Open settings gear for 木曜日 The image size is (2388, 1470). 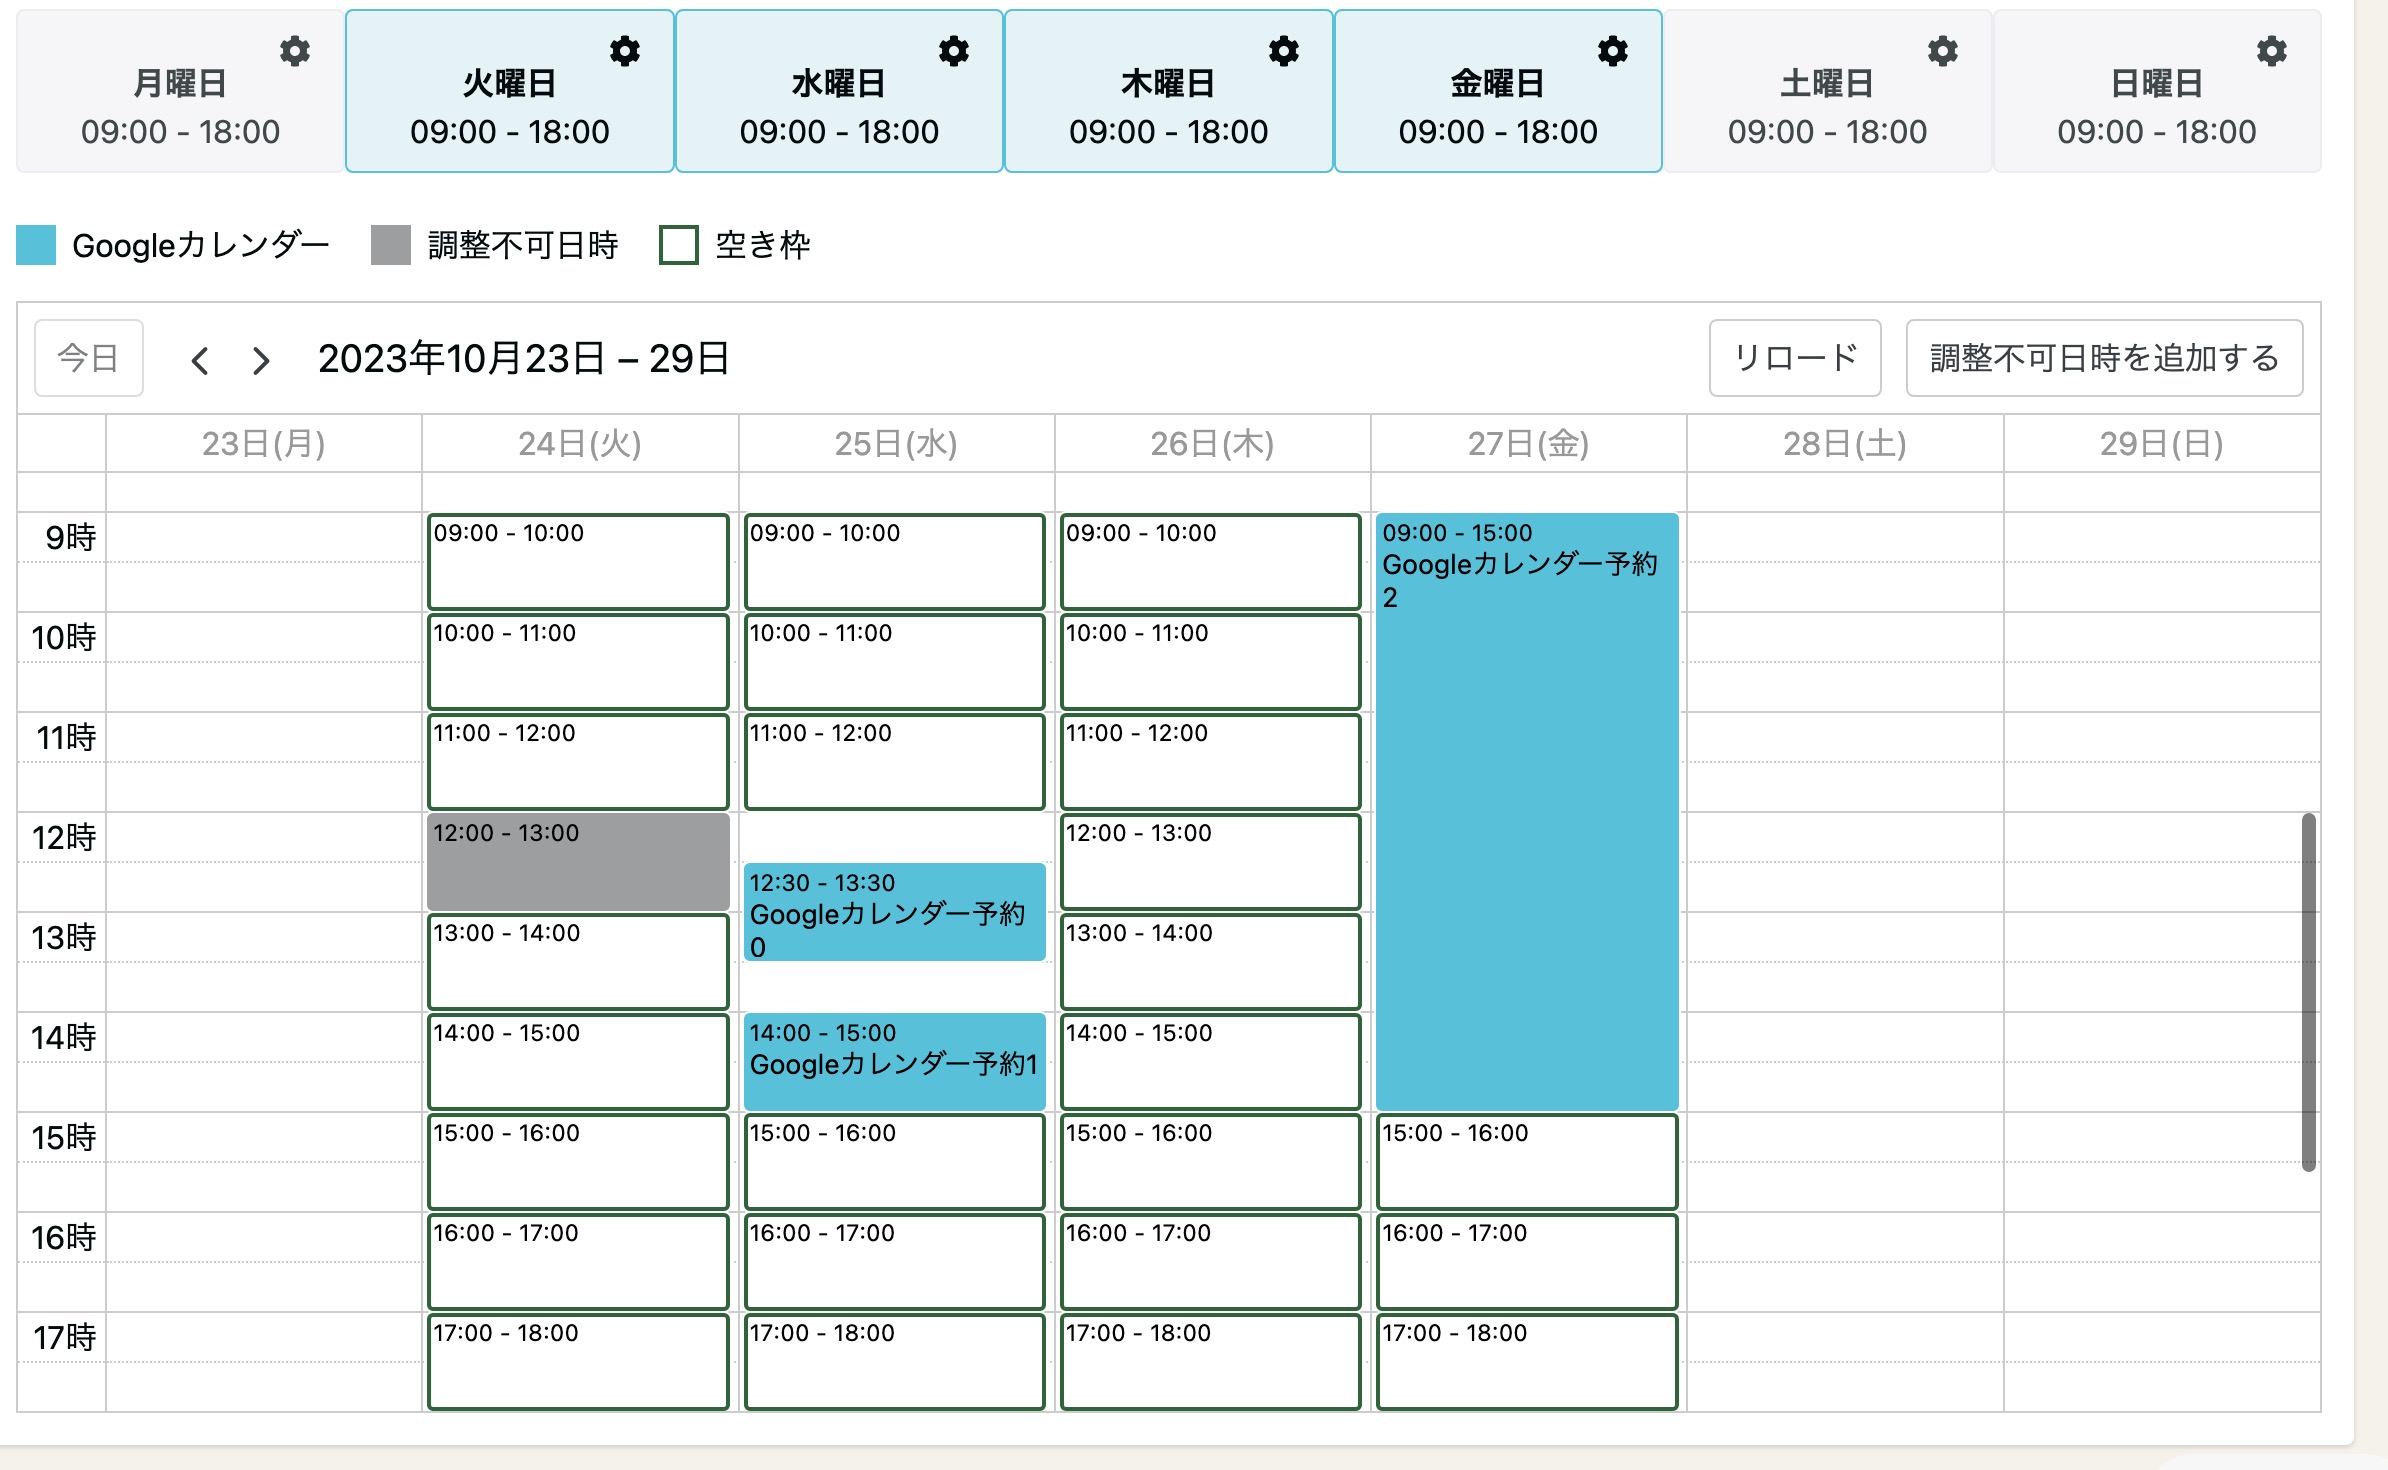point(1284,51)
